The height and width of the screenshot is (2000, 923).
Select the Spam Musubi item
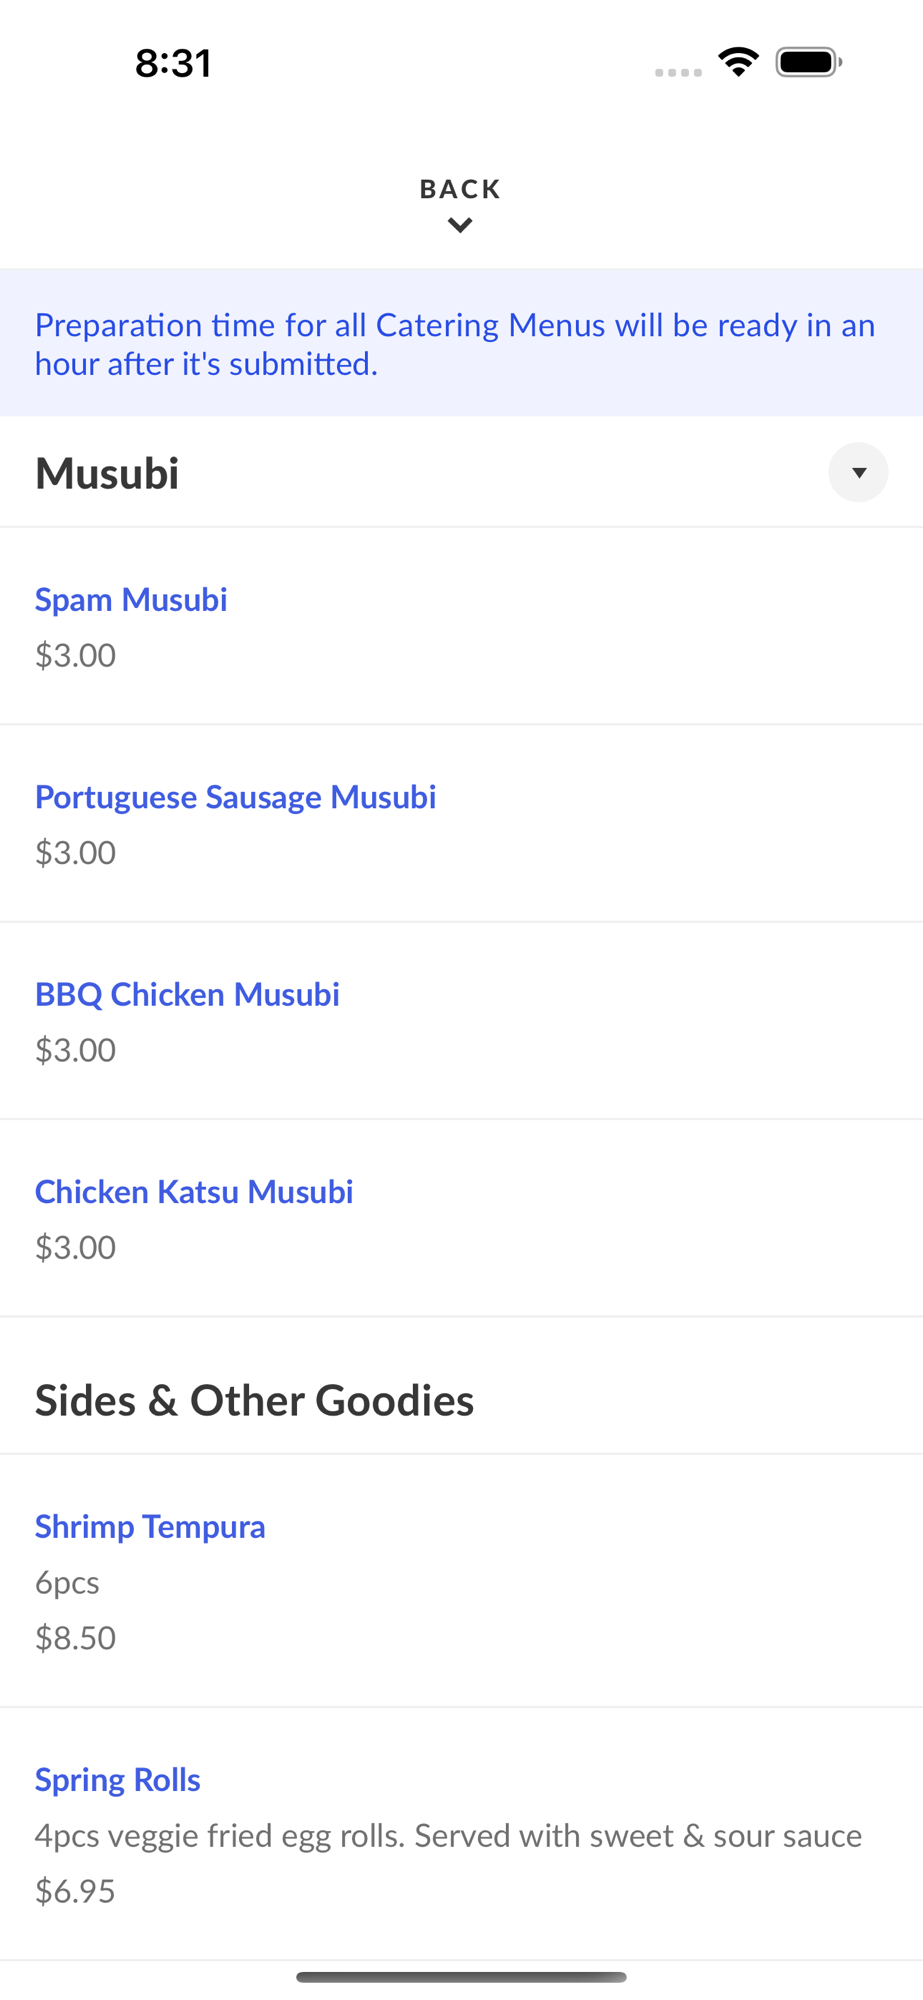pos(131,600)
